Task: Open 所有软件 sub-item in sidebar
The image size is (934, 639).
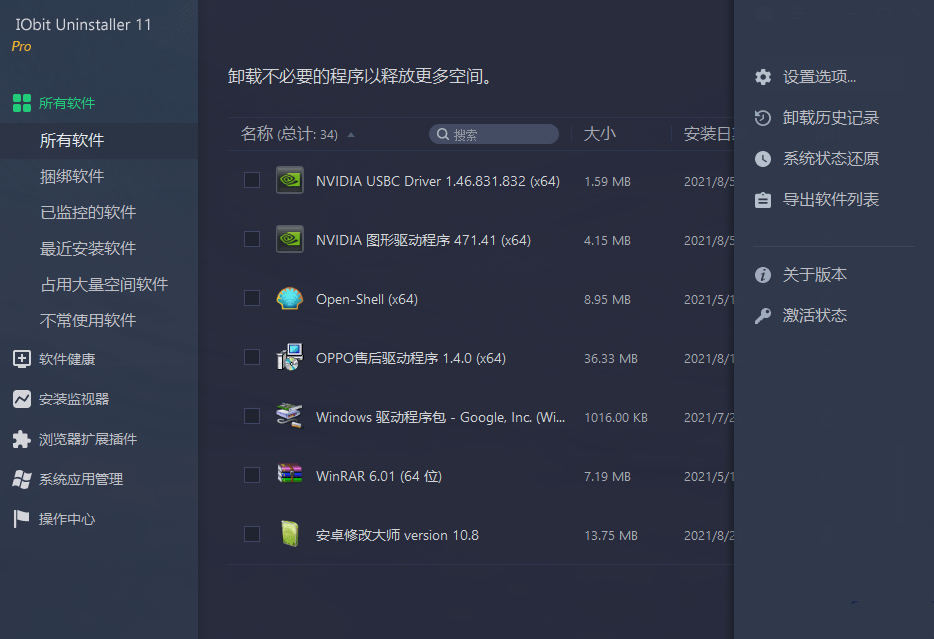Action: (99, 141)
